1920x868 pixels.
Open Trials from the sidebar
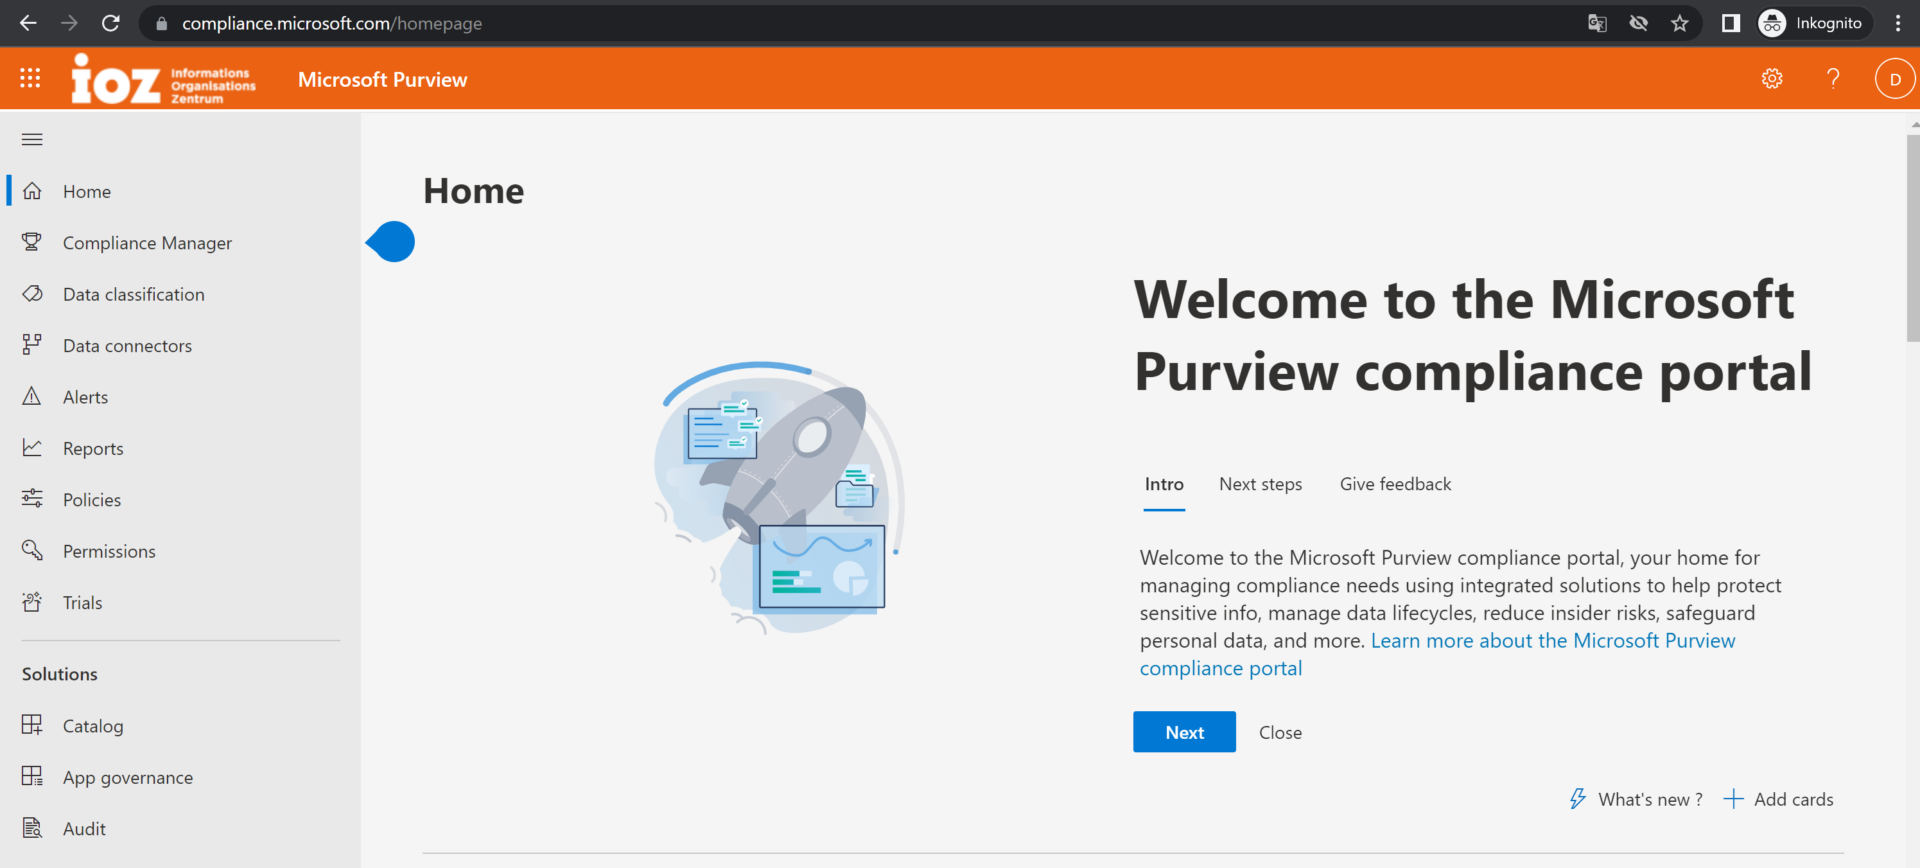(x=180, y=603)
